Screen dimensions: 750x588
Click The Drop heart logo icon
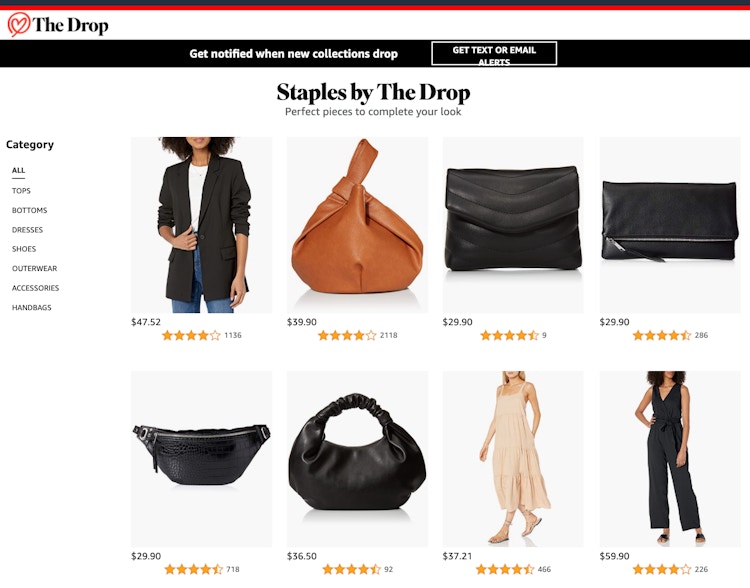coord(19,24)
